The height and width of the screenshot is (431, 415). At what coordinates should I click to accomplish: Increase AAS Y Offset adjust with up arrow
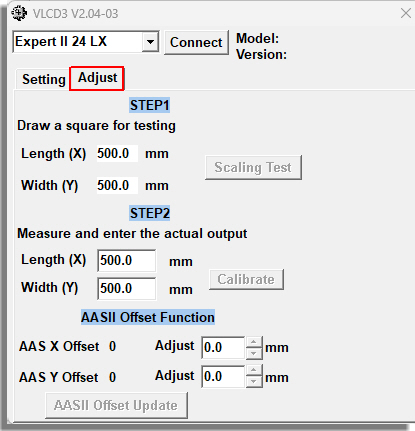click(254, 370)
